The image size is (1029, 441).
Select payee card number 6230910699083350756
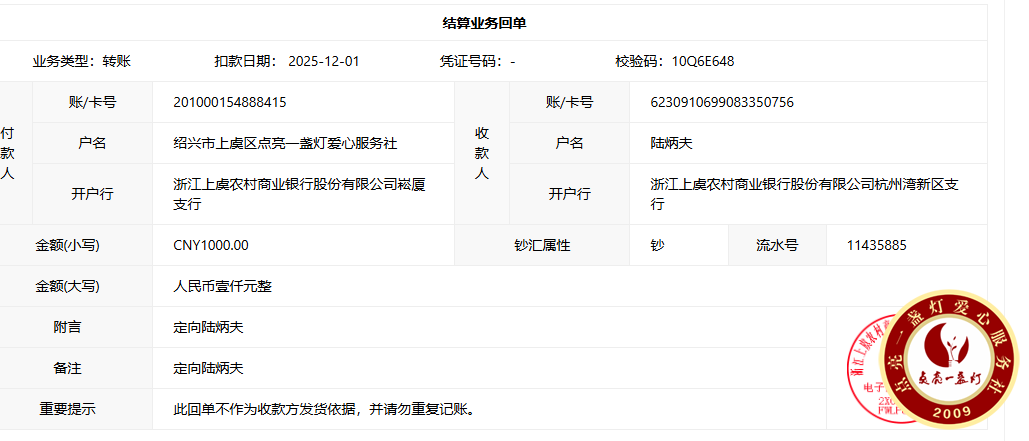point(722,102)
